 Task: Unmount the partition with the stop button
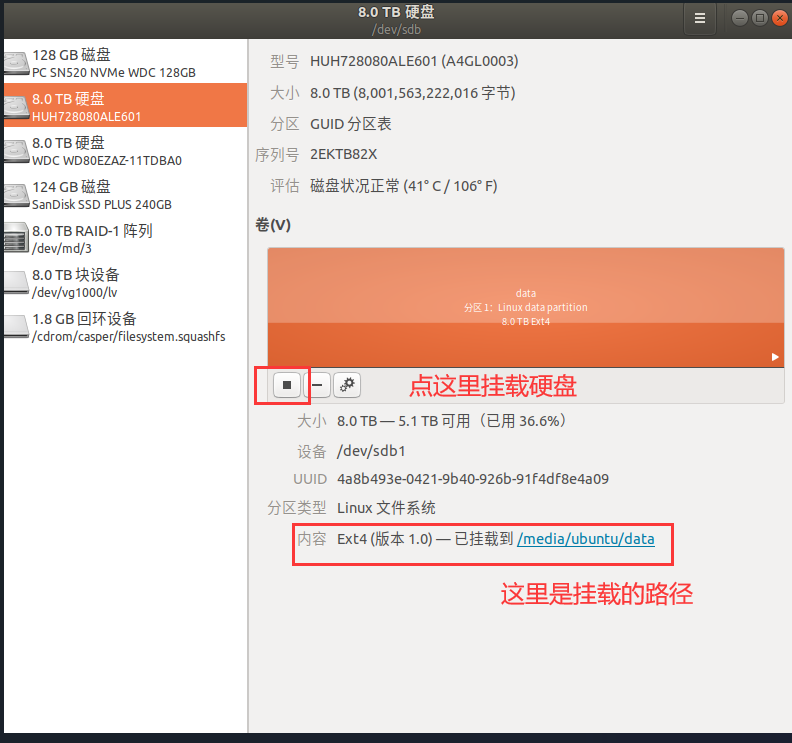(x=286, y=385)
